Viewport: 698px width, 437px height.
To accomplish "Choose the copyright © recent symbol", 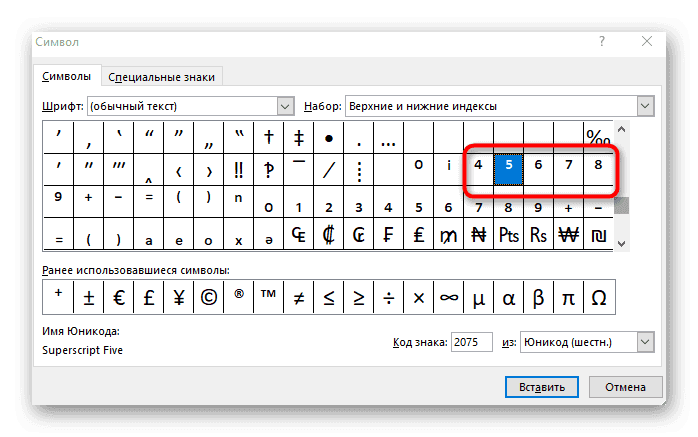I will (x=208, y=297).
